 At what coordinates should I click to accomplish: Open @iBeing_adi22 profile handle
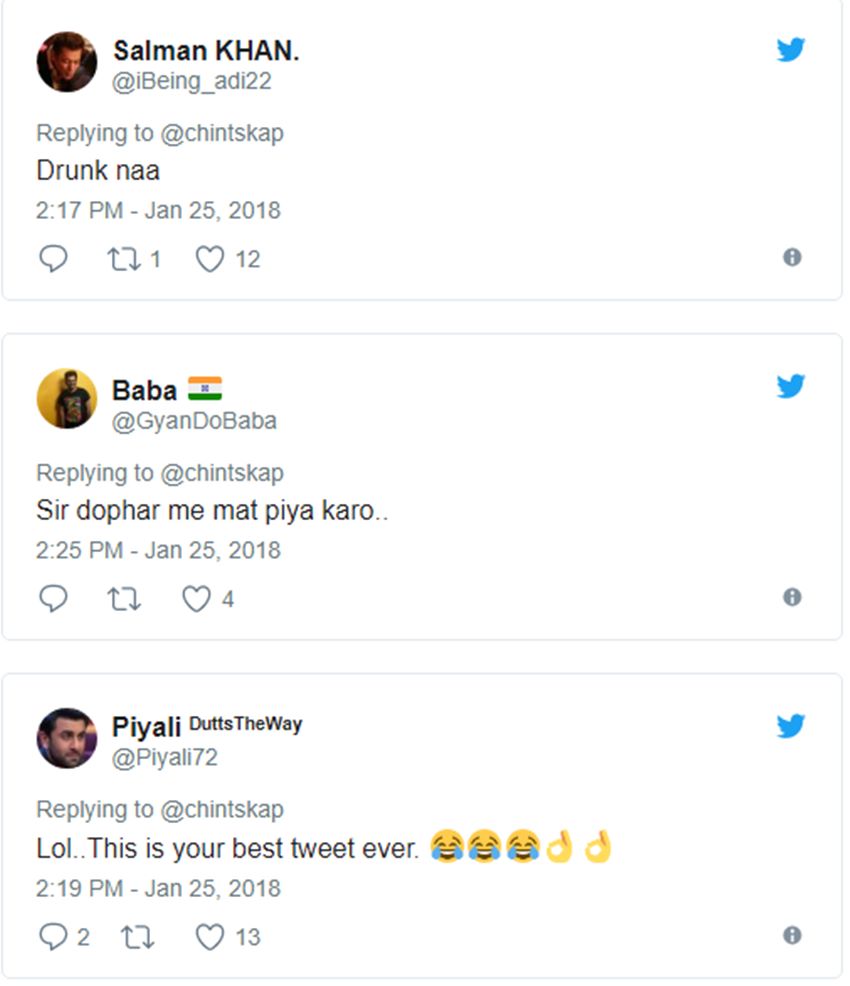[x=192, y=82]
